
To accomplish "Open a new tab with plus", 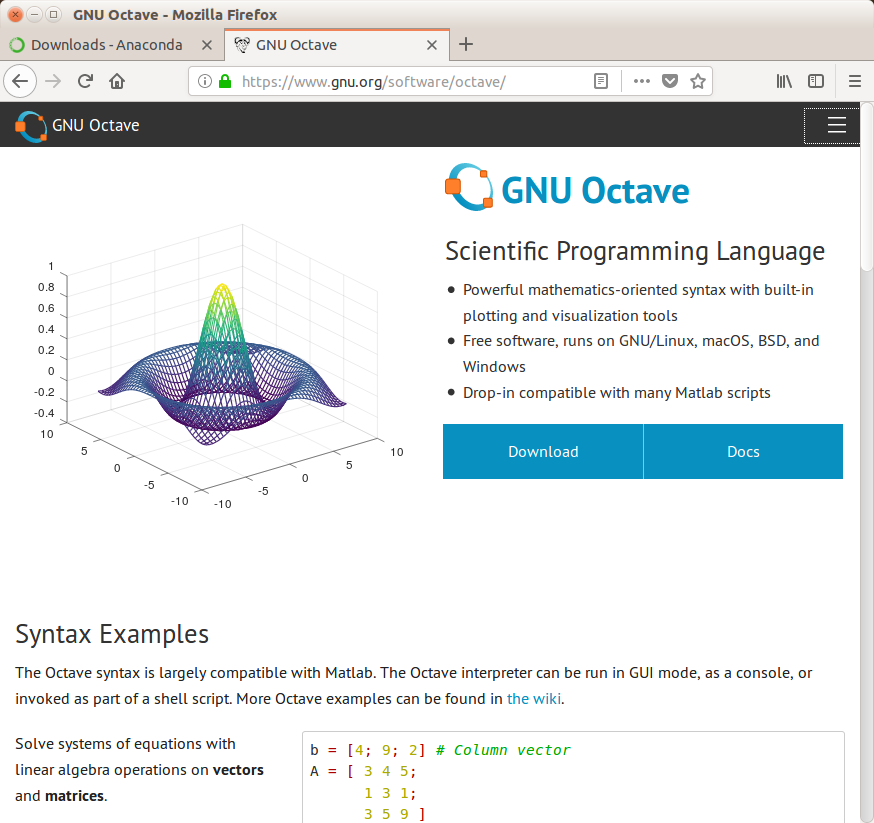I will [x=466, y=45].
